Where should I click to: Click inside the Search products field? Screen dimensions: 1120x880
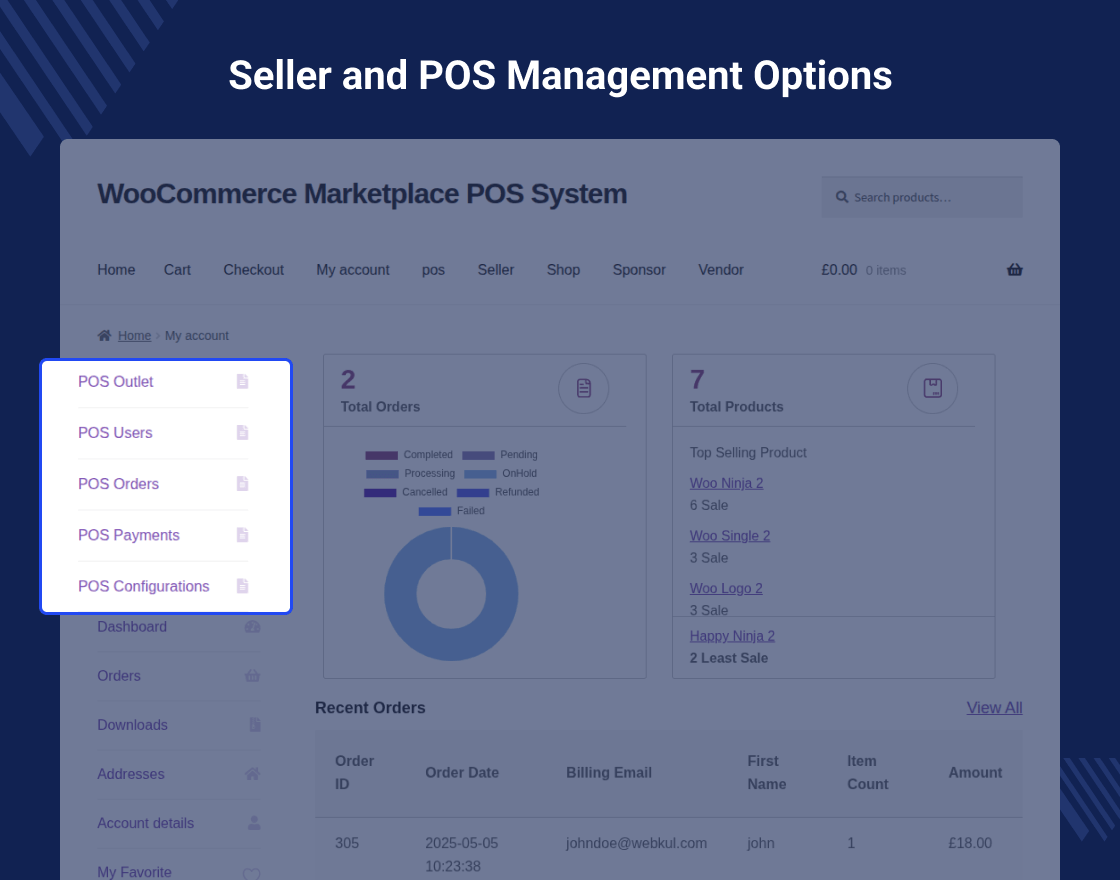click(922, 197)
